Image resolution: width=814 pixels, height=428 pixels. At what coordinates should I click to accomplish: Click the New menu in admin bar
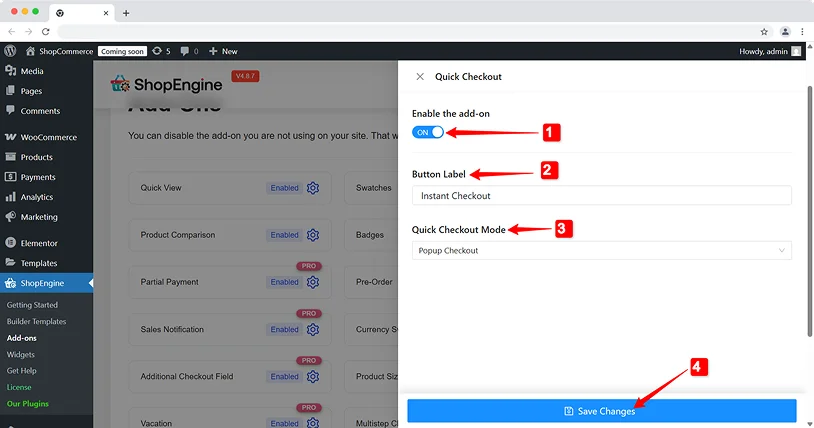[223, 51]
